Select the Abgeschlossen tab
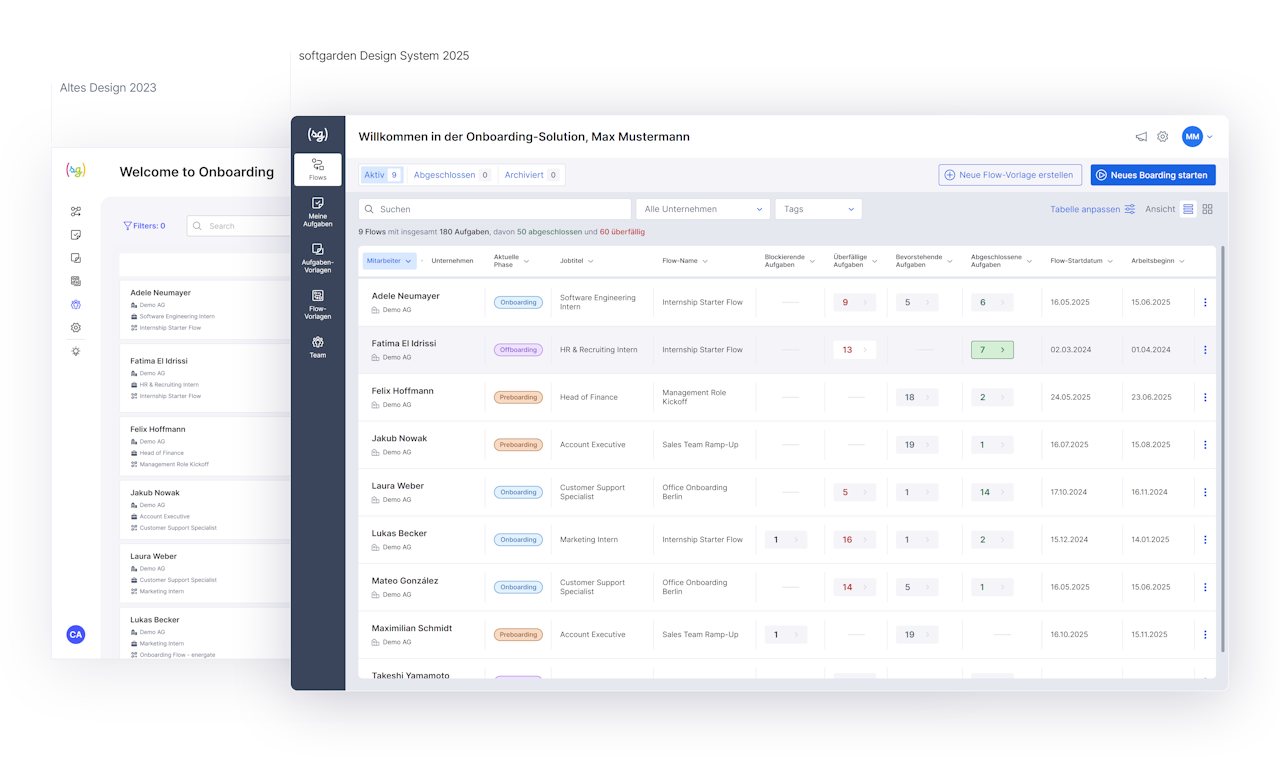1280x768 pixels. (451, 175)
